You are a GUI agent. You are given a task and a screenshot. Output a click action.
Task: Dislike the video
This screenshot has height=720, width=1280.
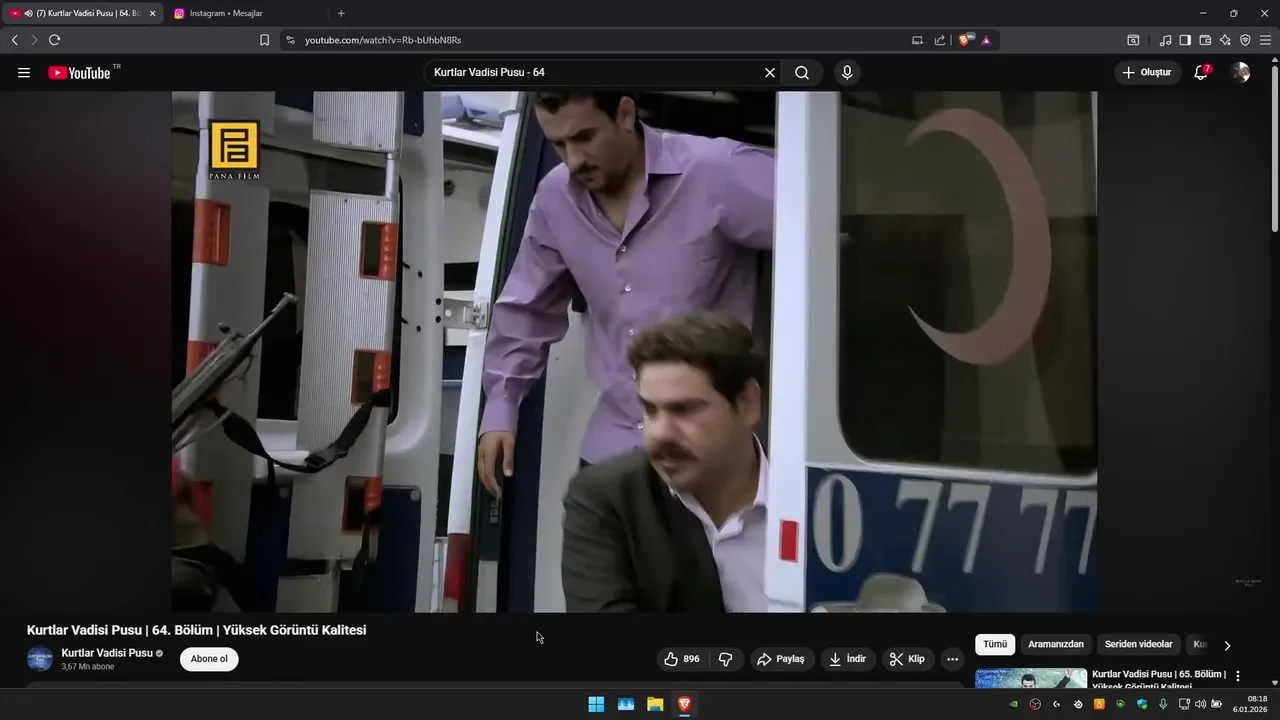[726, 659]
